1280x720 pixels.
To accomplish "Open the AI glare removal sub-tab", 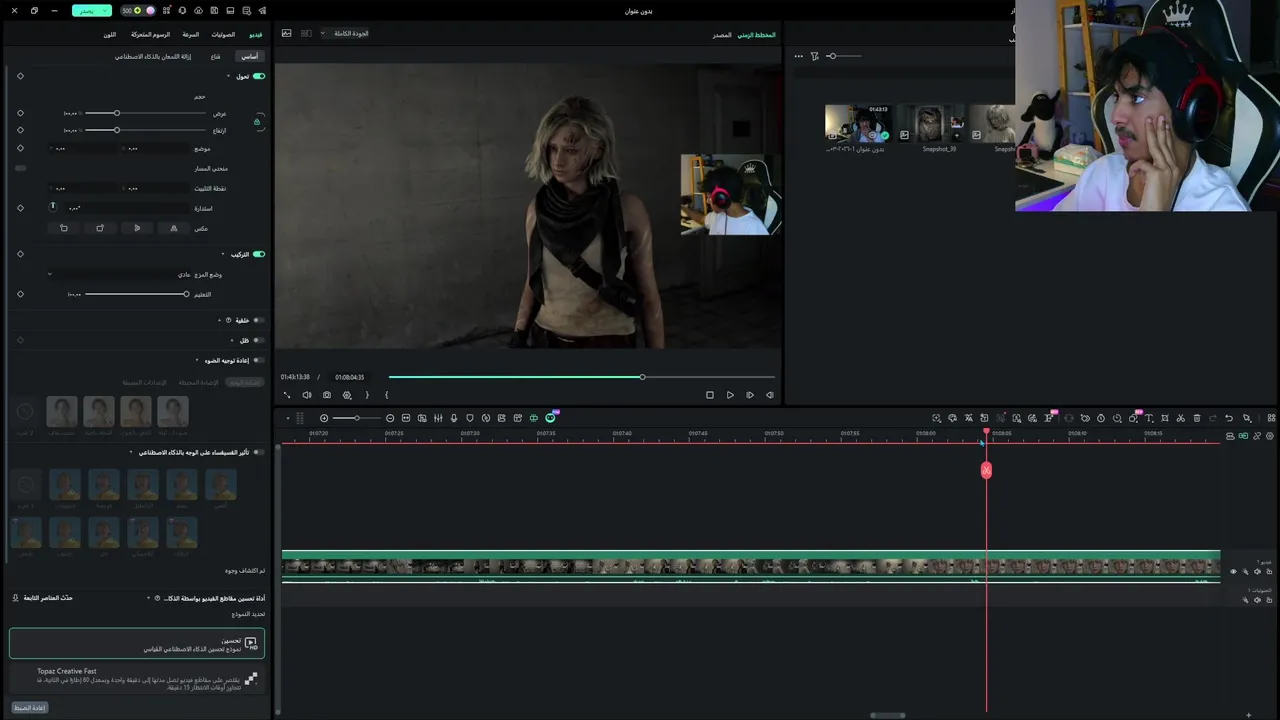I will pyautogui.click(x=153, y=56).
